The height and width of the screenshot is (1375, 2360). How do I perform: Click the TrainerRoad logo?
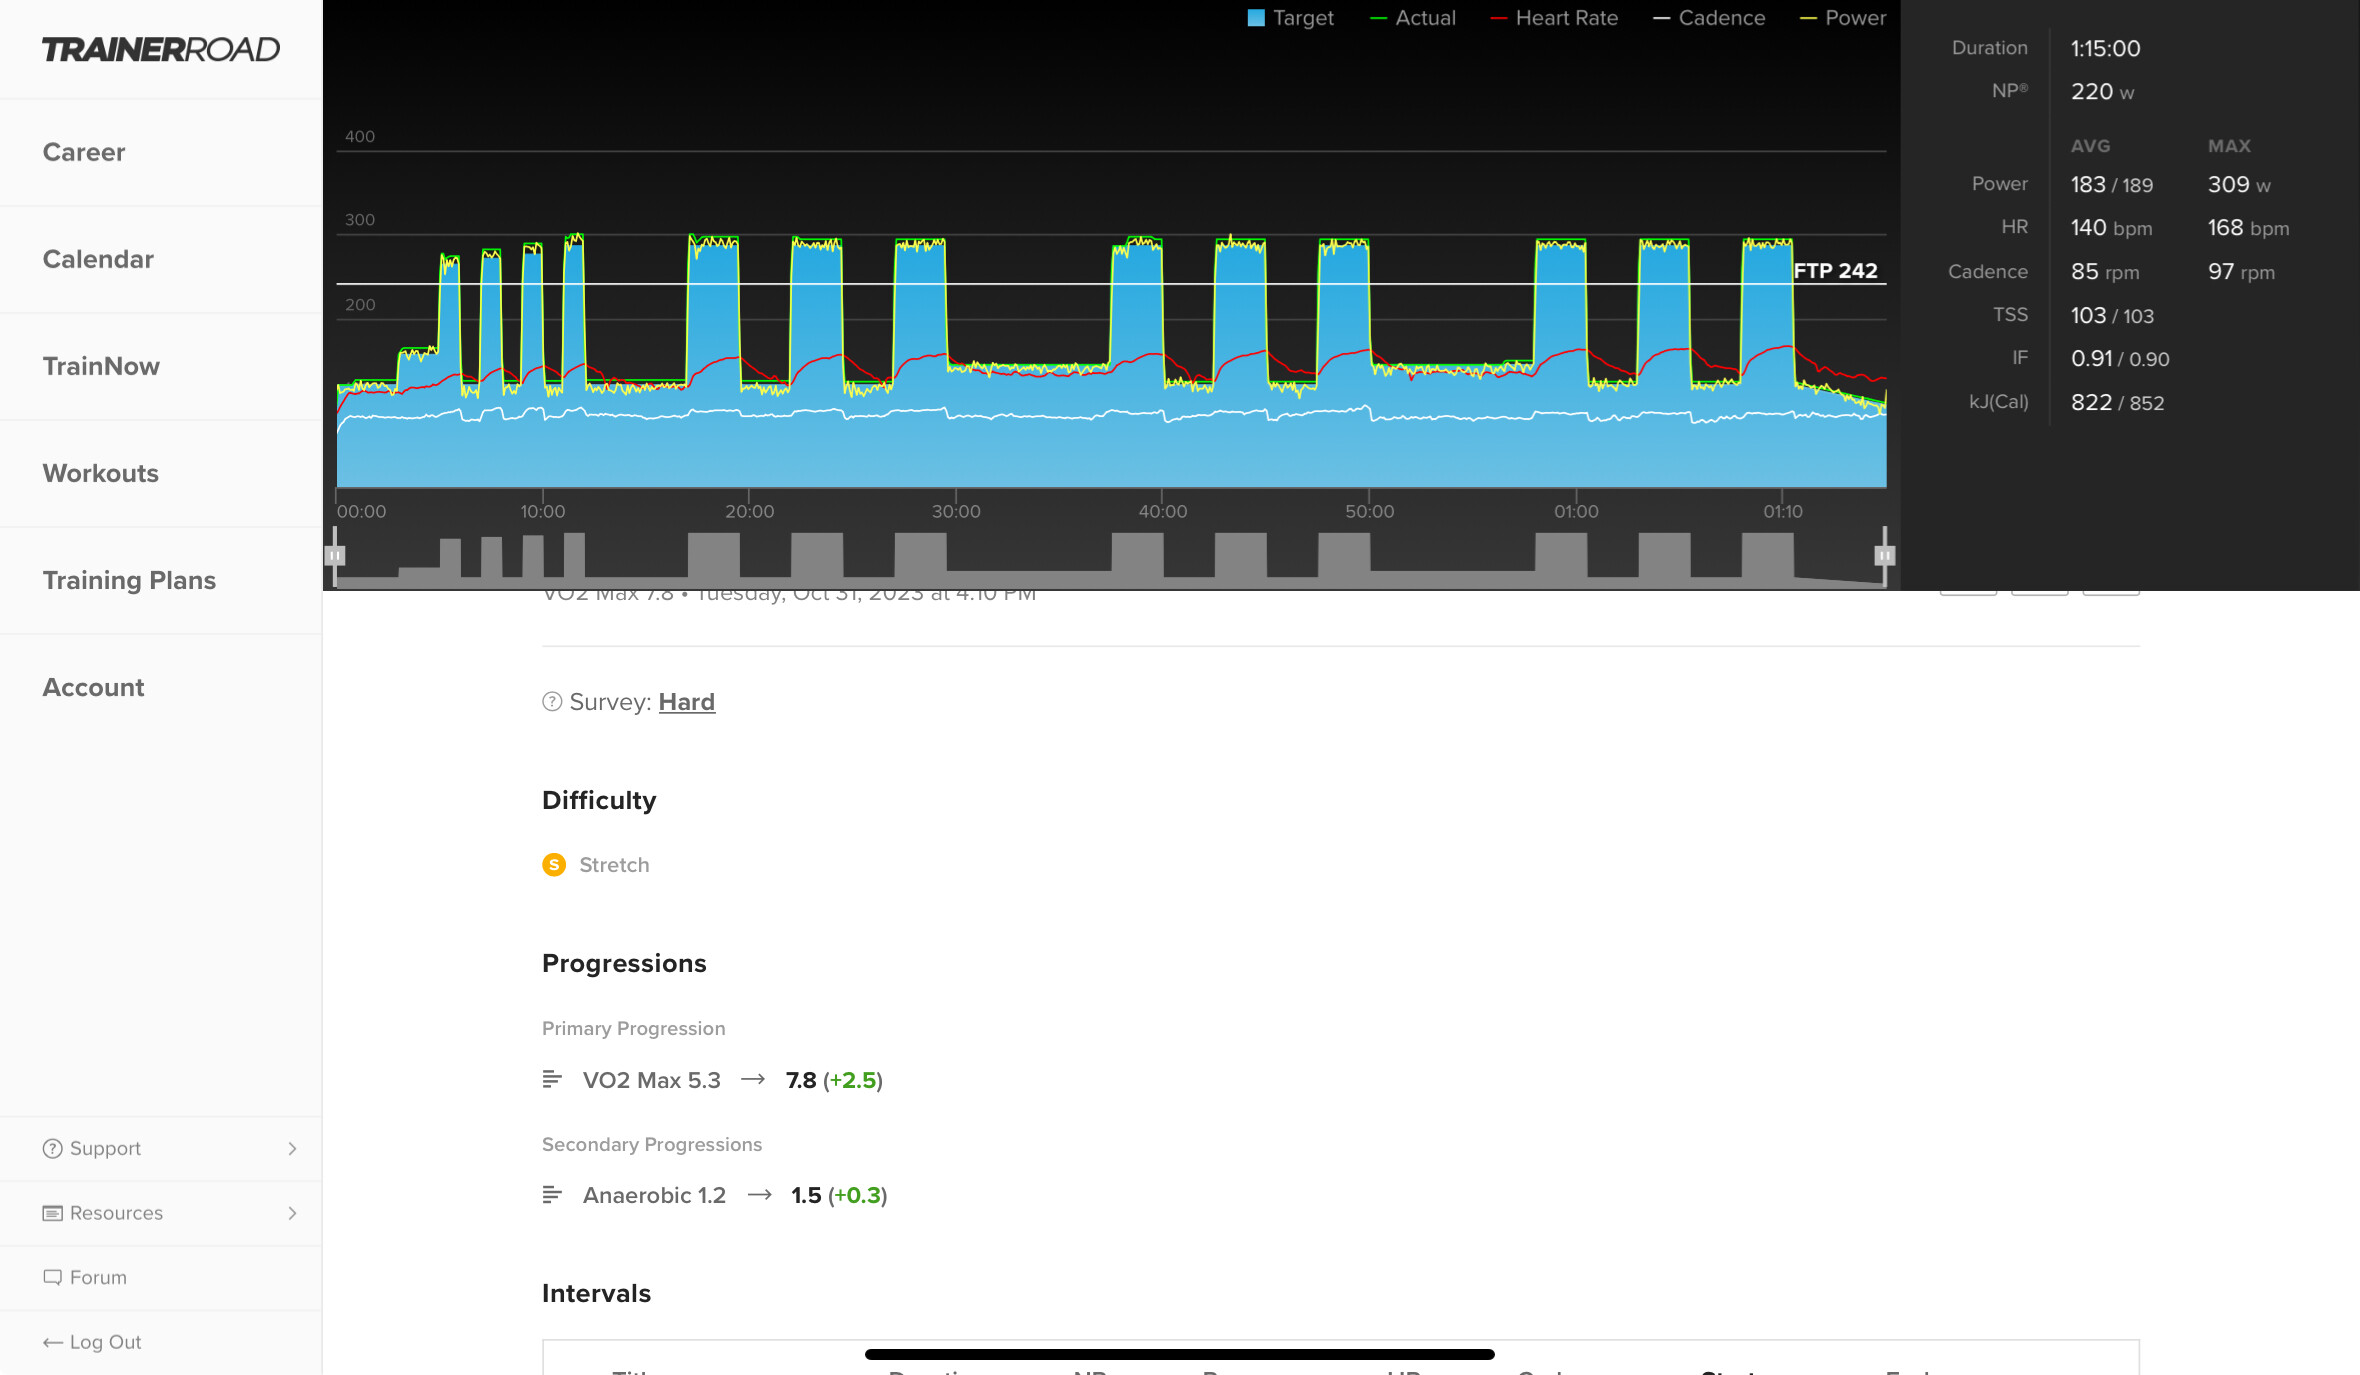160,49
